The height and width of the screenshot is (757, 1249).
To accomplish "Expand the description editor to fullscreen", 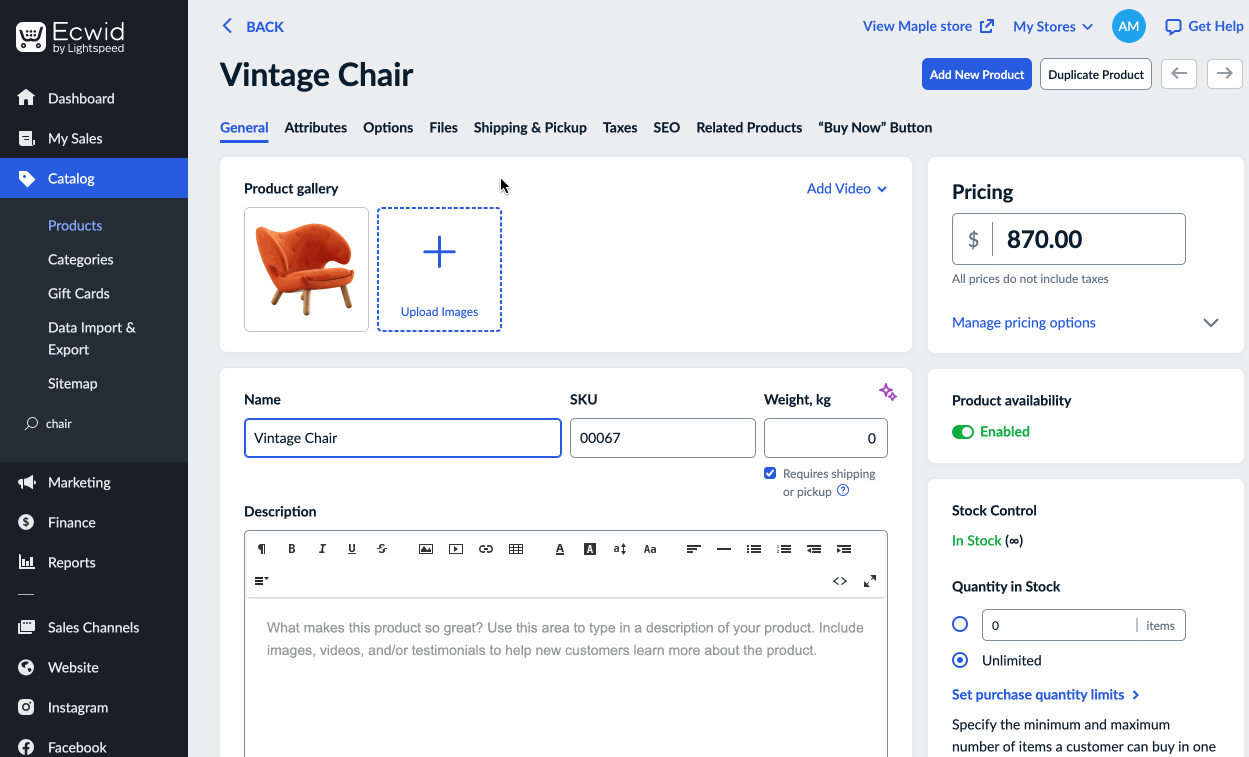I will click(870, 581).
